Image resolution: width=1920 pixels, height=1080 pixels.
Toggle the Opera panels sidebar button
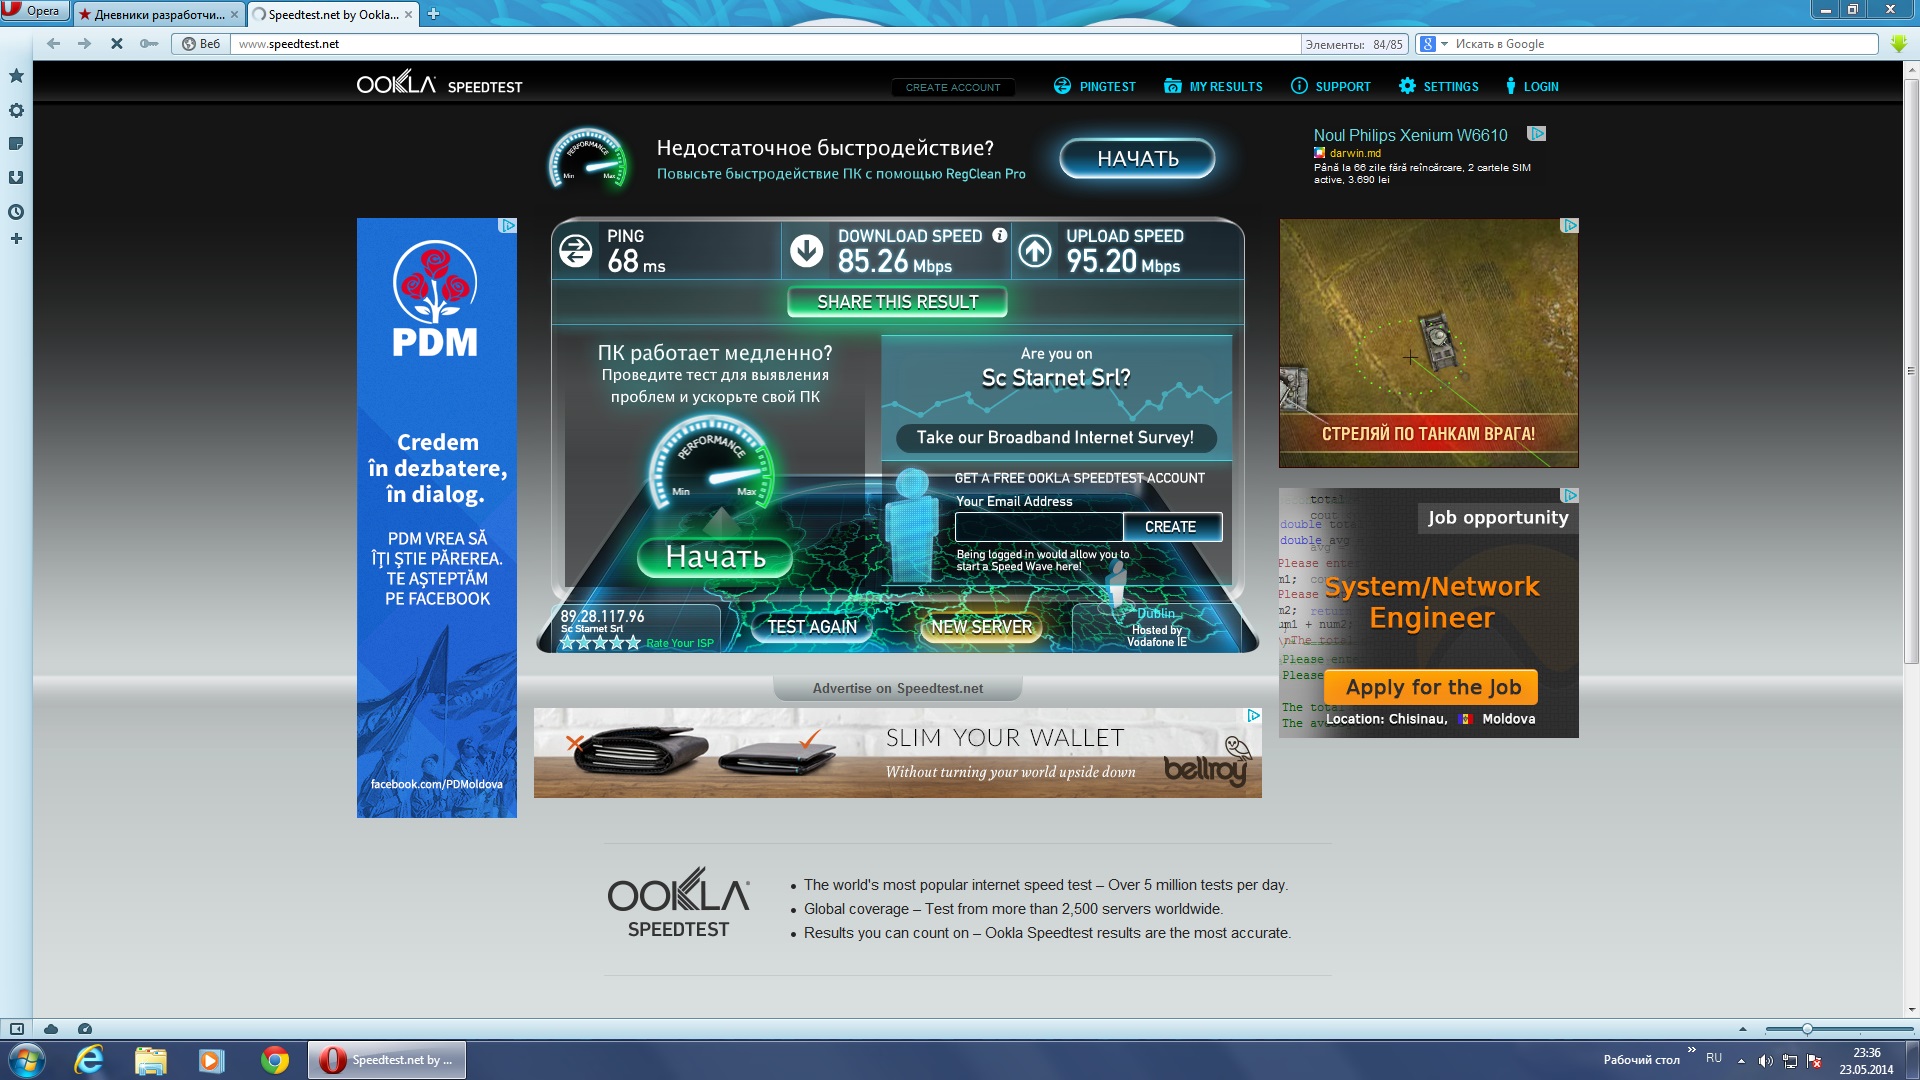tap(17, 1029)
